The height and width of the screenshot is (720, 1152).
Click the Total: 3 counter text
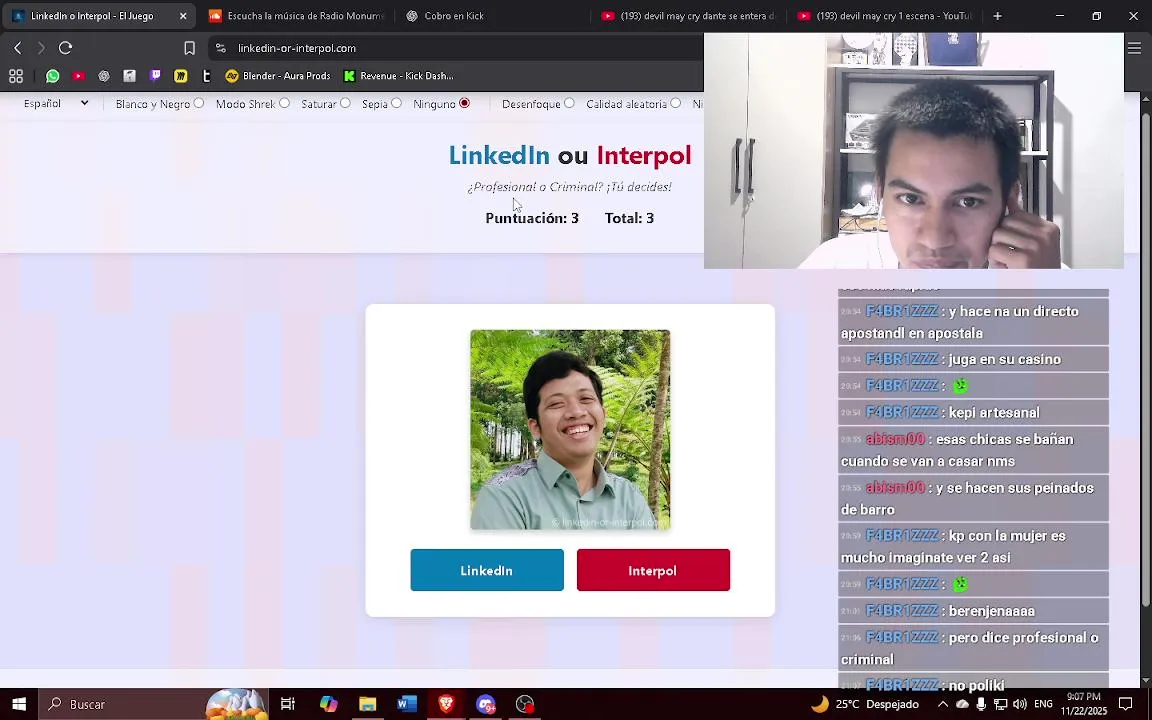(x=629, y=218)
